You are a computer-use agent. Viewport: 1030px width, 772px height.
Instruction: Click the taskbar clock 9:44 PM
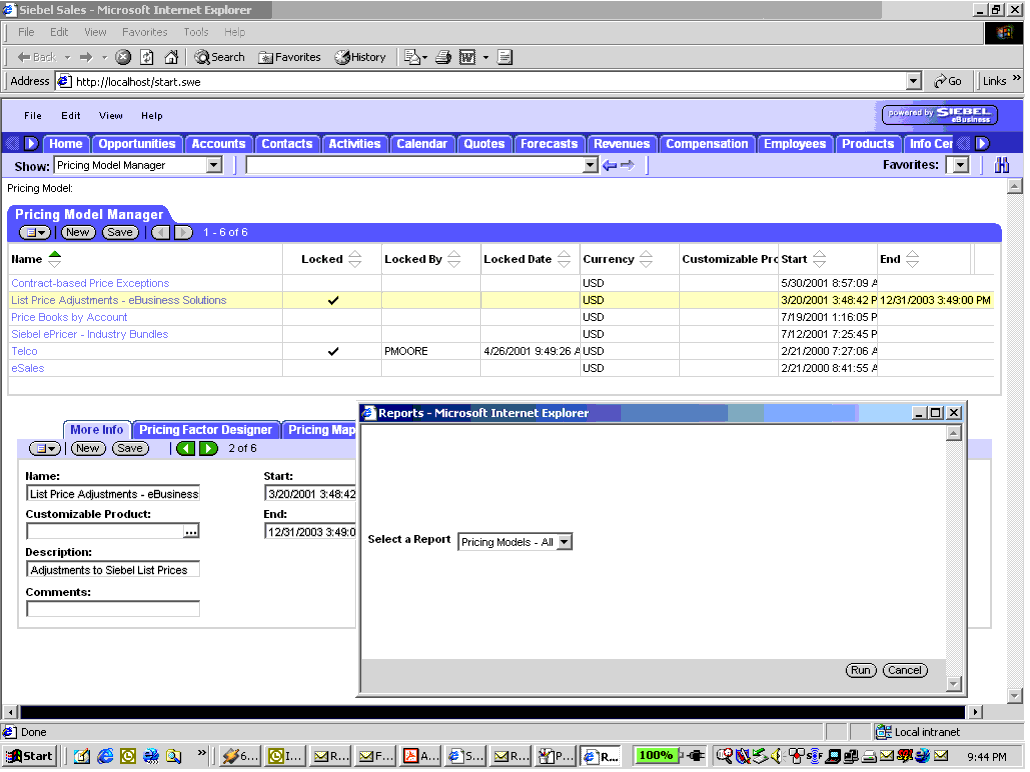coord(987,756)
